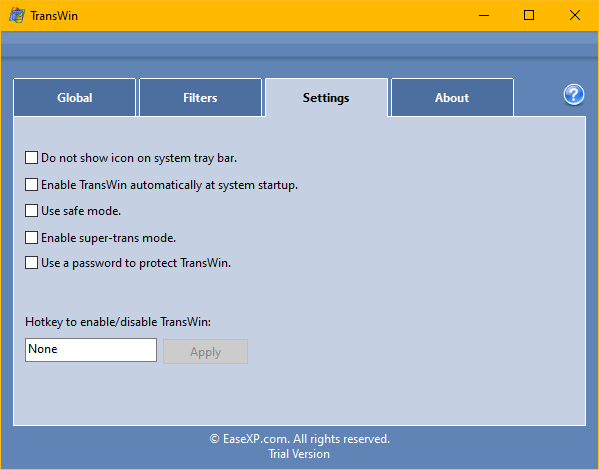Screen dimensions: 599x470
Task: Open the About tab
Action: [452, 97]
